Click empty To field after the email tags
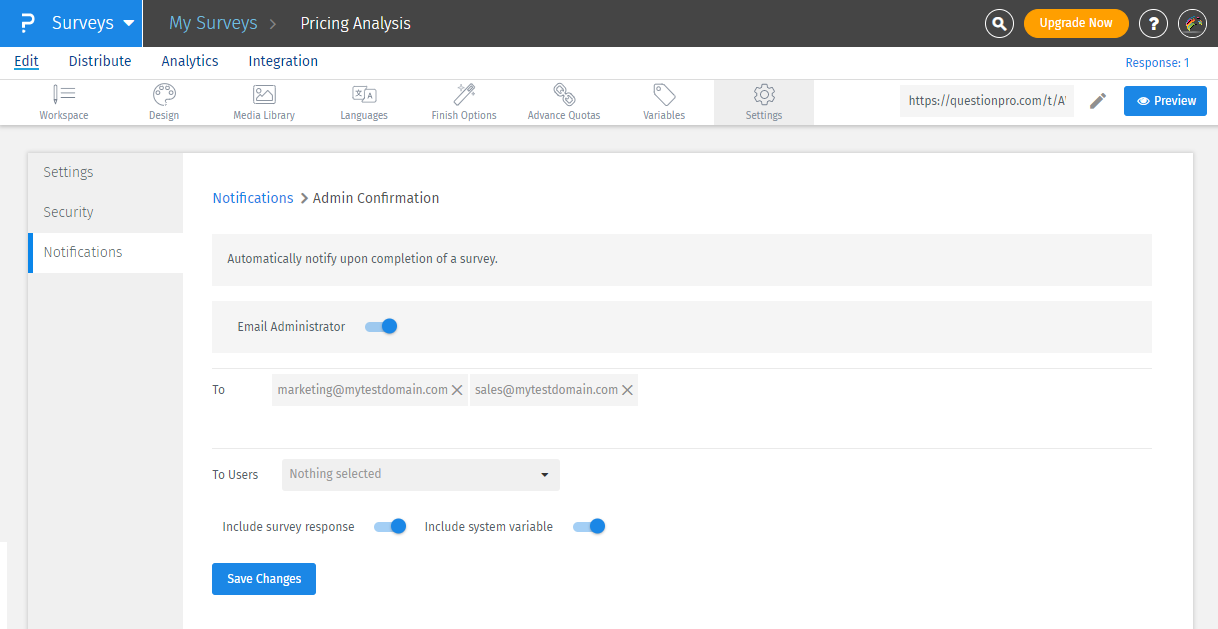 pyautogui.click(x=894, y=390)
